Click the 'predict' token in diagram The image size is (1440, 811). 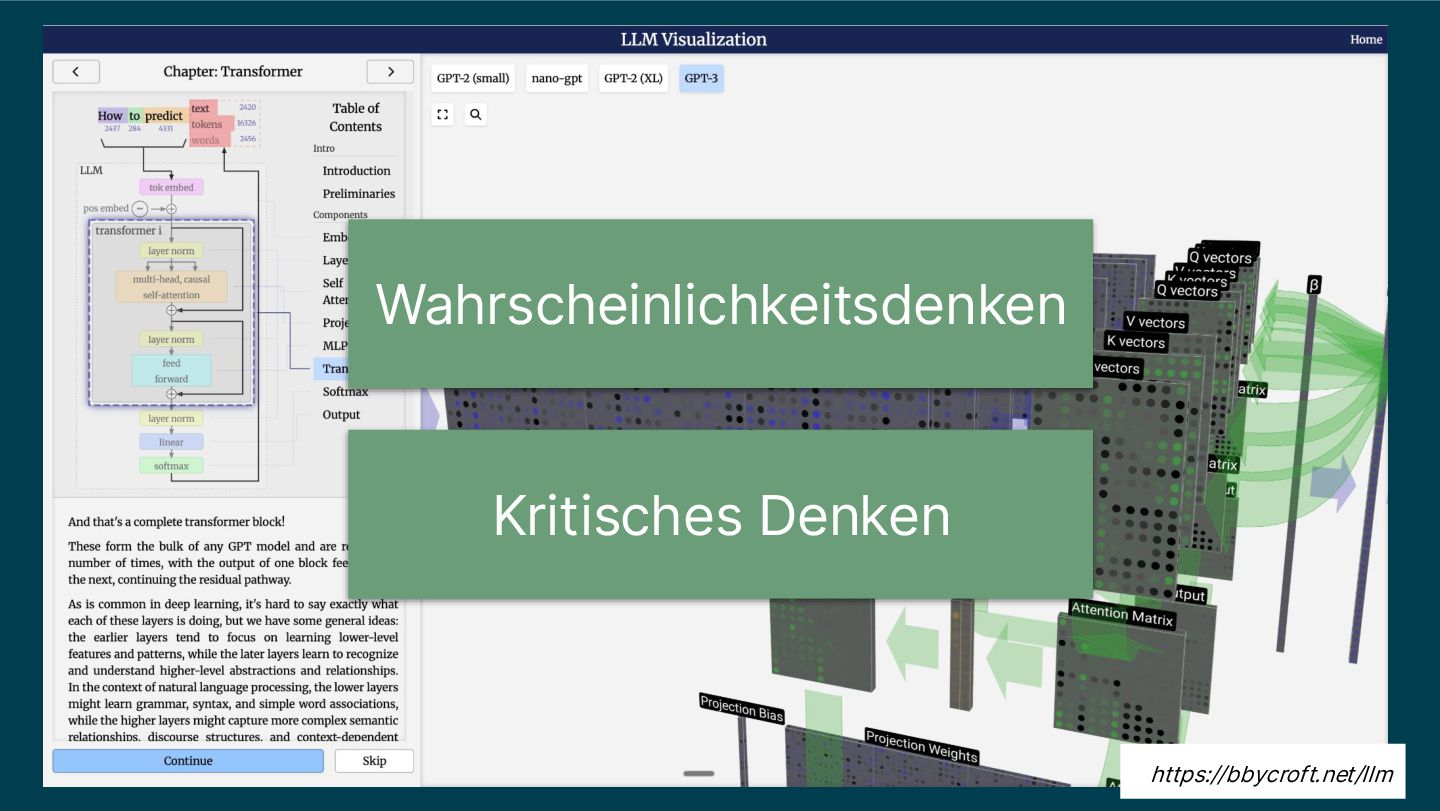(164, 116)
